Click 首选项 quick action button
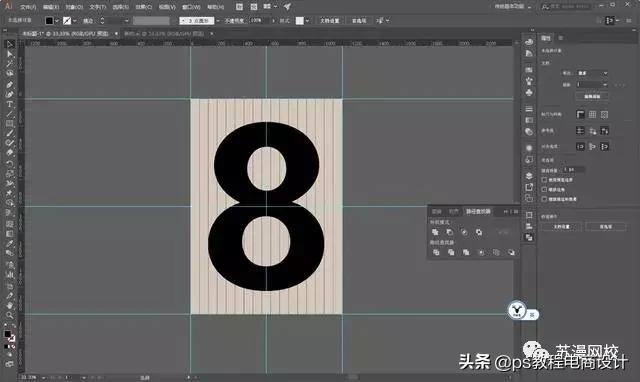 [606, 227]
